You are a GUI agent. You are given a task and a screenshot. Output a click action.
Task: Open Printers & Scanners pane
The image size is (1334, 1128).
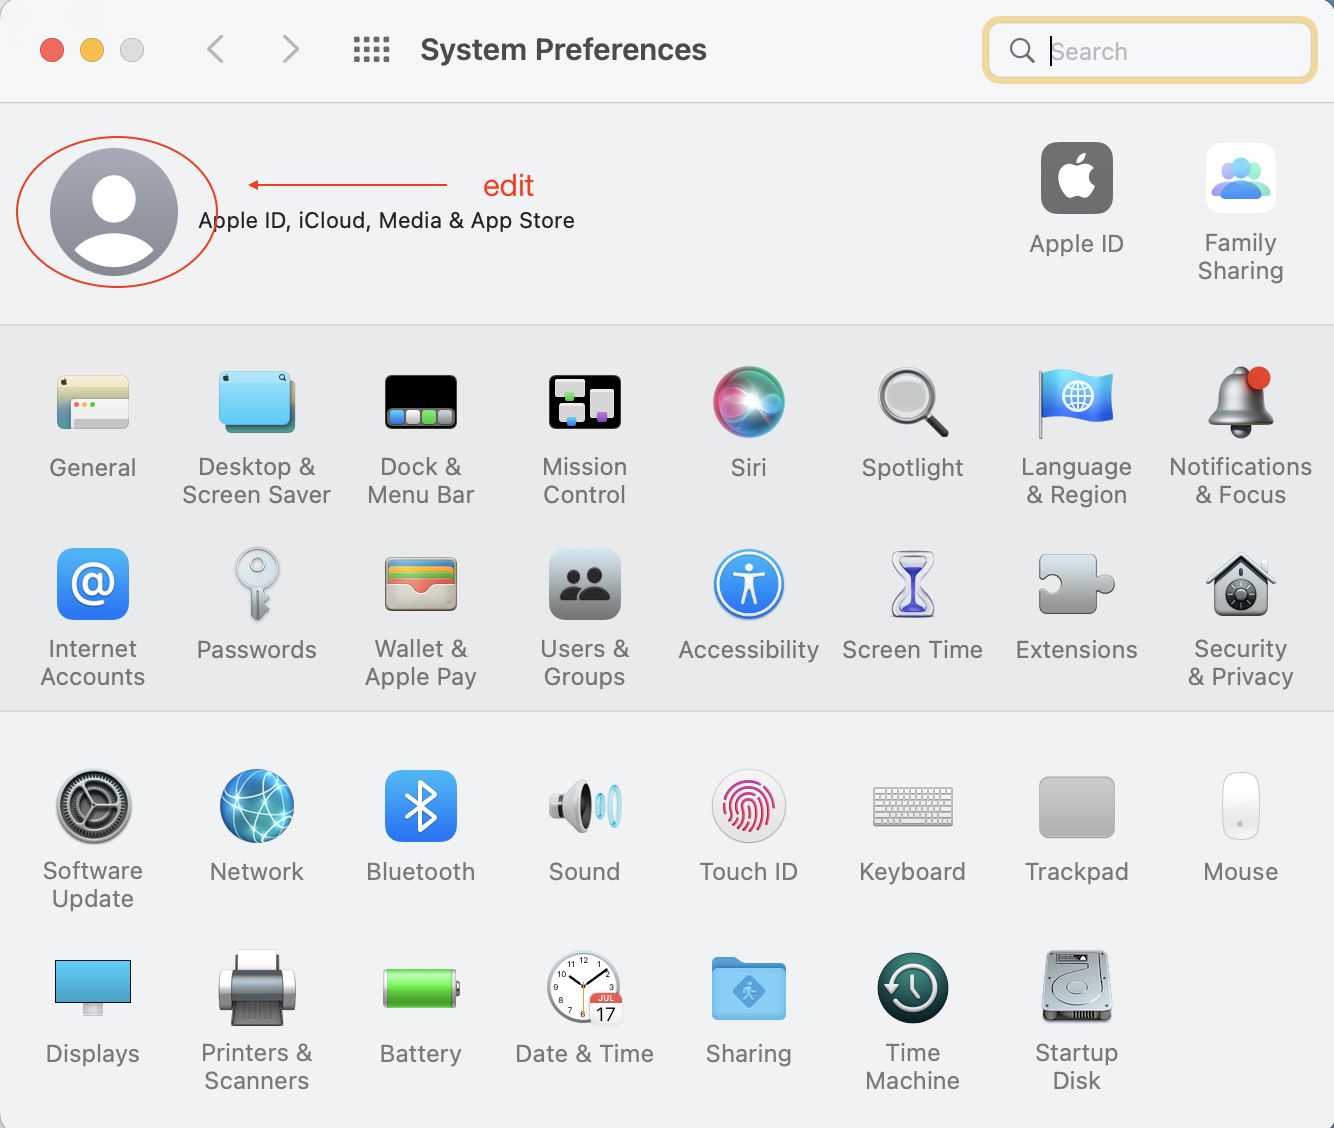pyautogui.click(x=257, y=988)
